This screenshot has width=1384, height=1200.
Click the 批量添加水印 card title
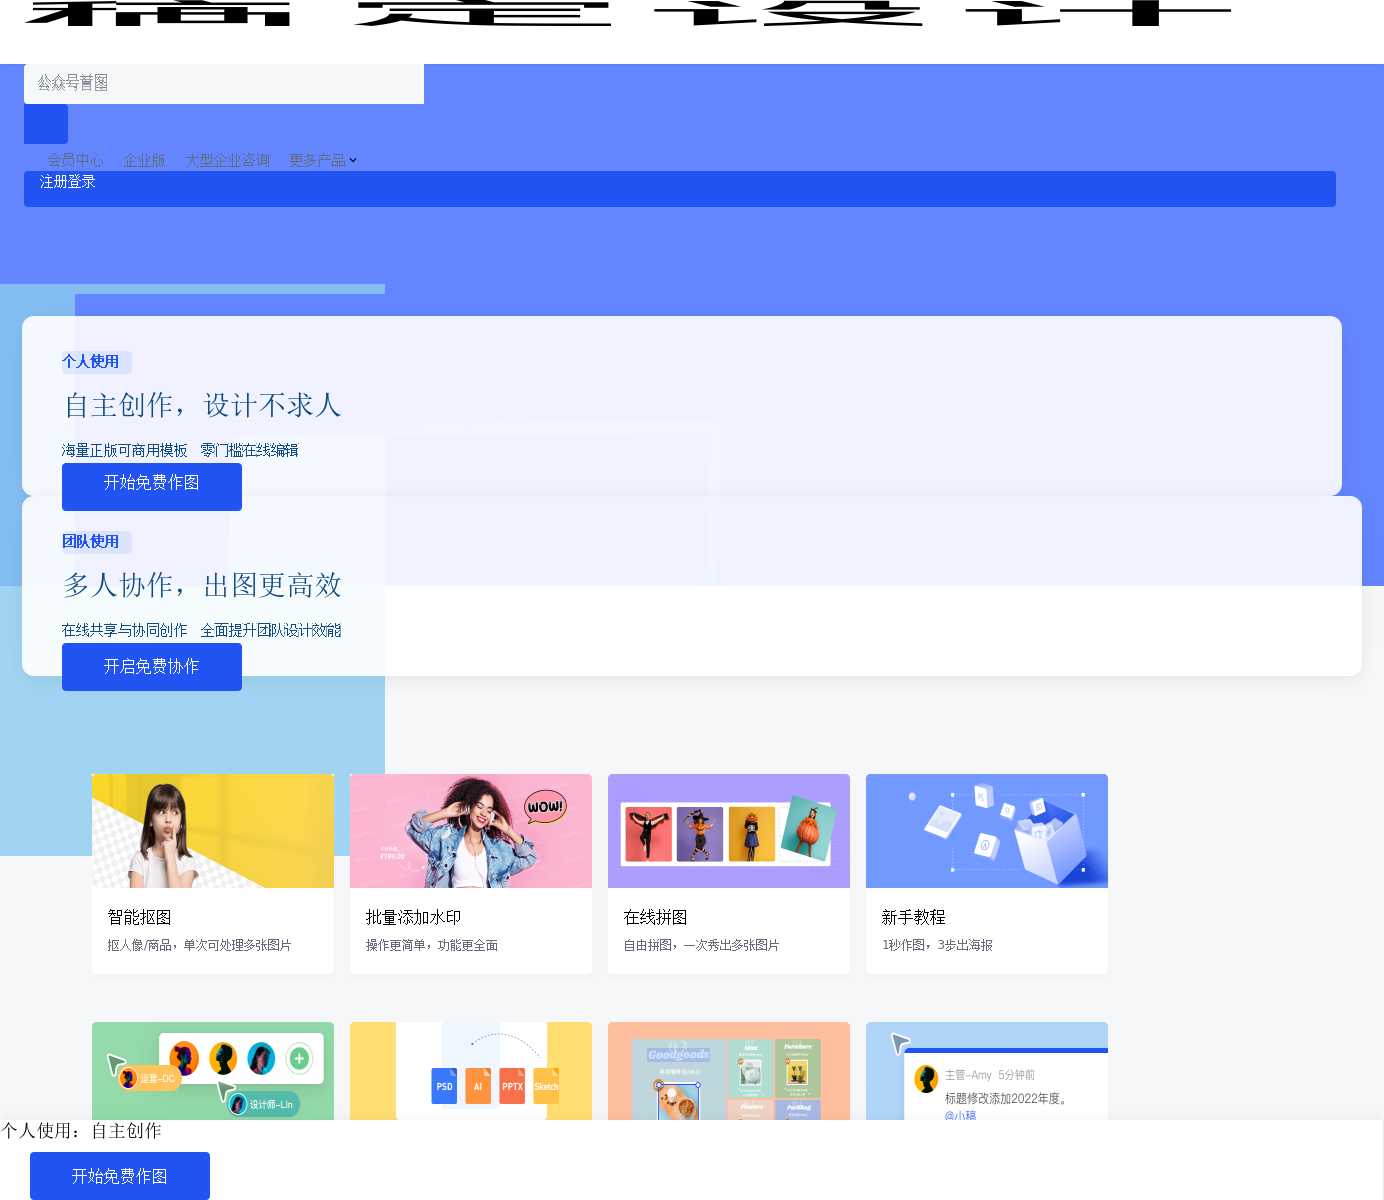pos(413,917)
